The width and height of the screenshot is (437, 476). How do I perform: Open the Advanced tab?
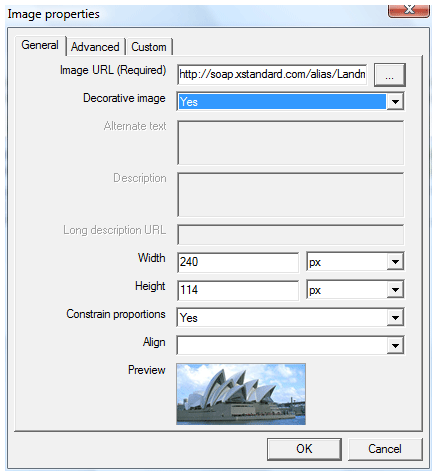coord(95,47)
